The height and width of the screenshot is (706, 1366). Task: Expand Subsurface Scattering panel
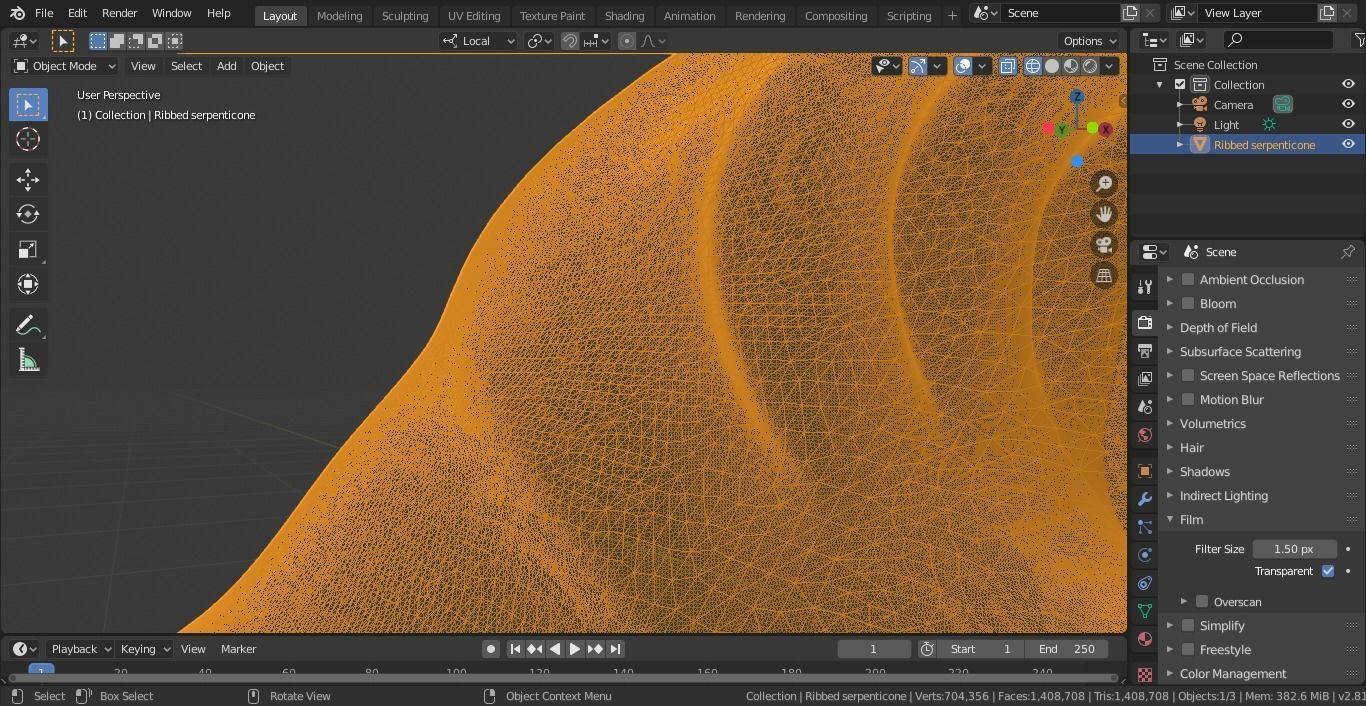1170,351
